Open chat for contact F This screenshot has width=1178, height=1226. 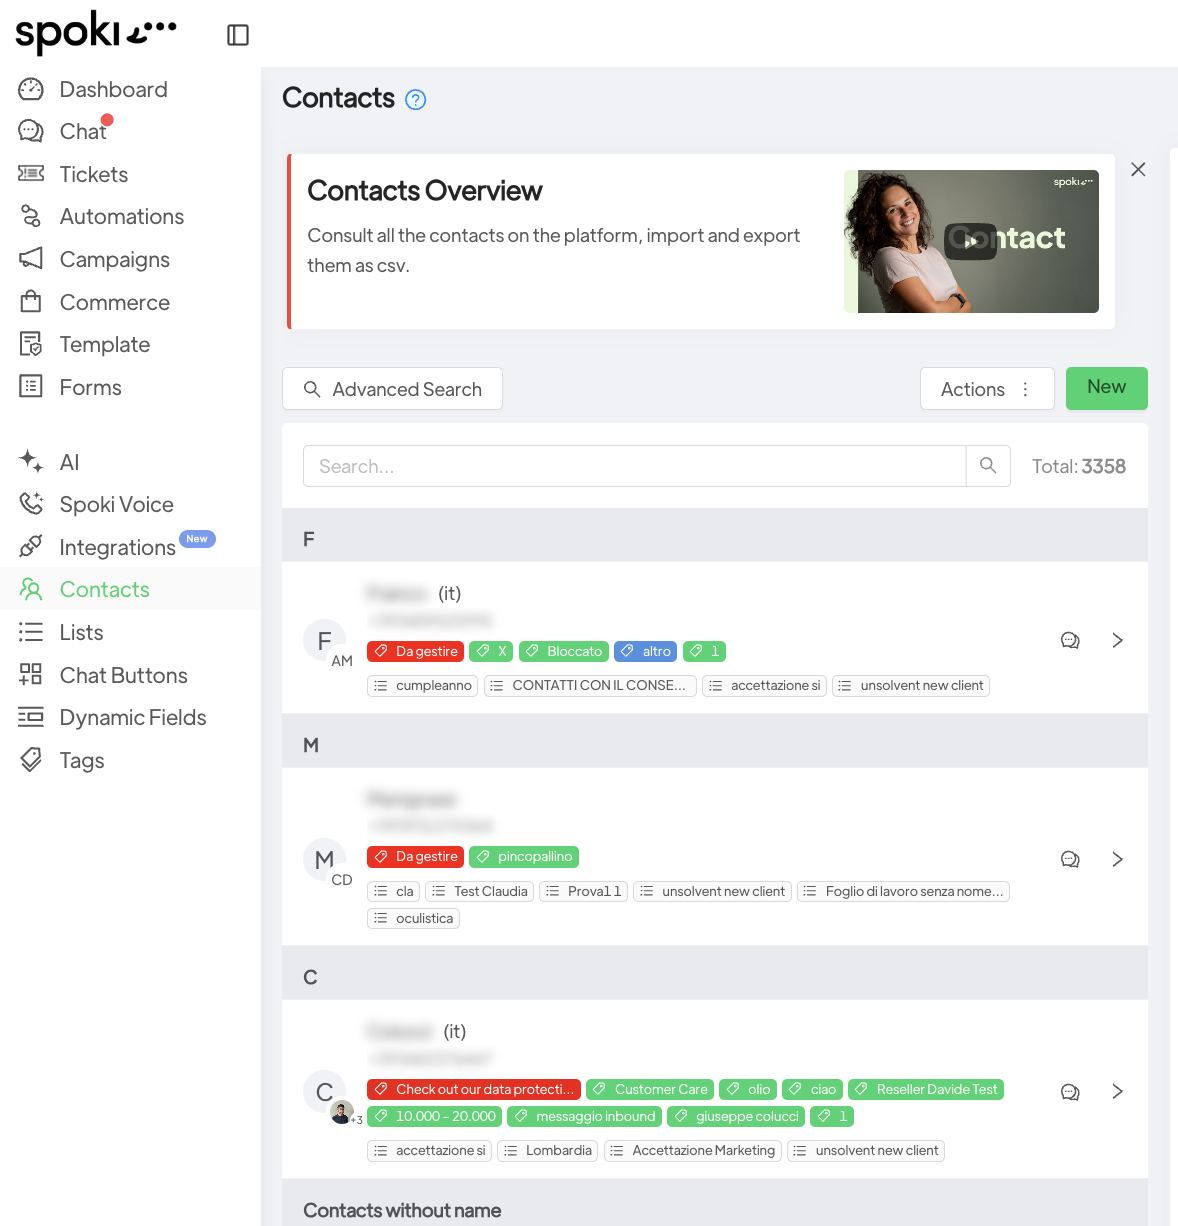1070,641
